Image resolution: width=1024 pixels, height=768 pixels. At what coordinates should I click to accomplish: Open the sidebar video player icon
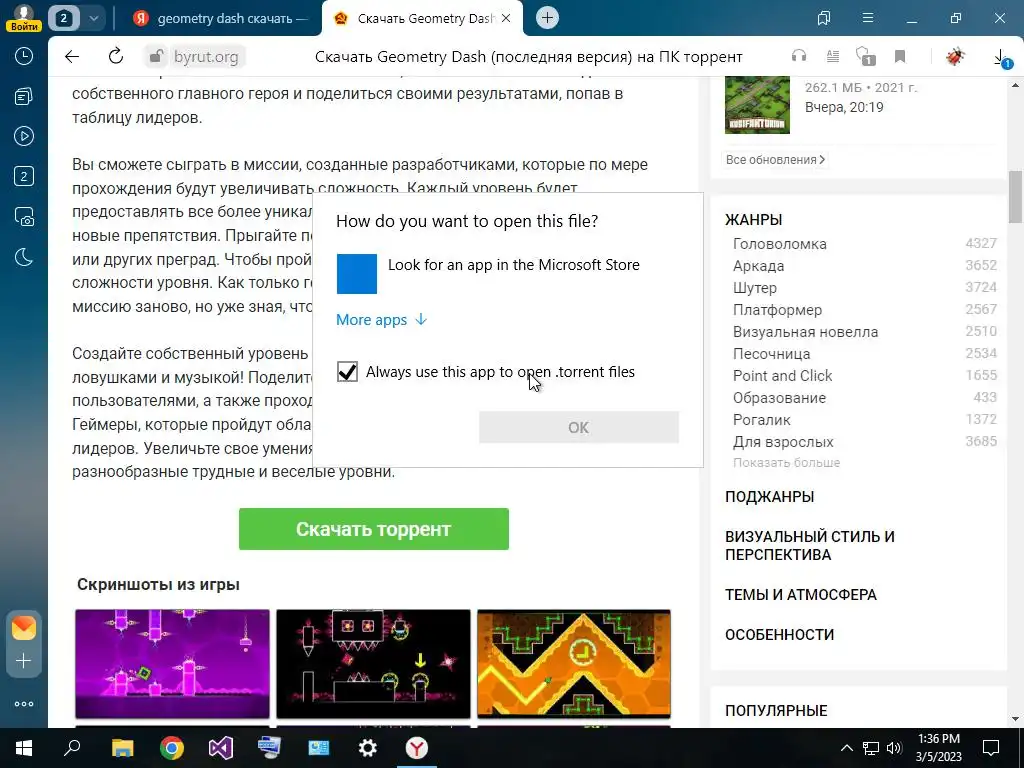(x=24, y=136)
